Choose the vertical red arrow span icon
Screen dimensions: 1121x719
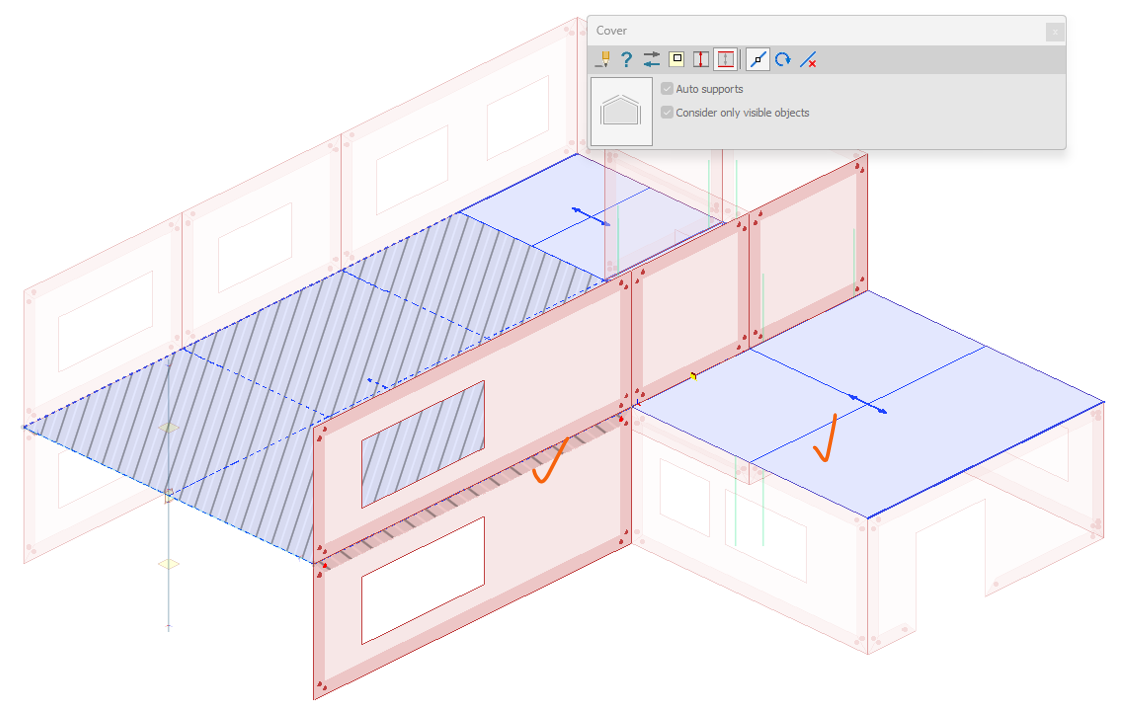(x=701, y=59)
